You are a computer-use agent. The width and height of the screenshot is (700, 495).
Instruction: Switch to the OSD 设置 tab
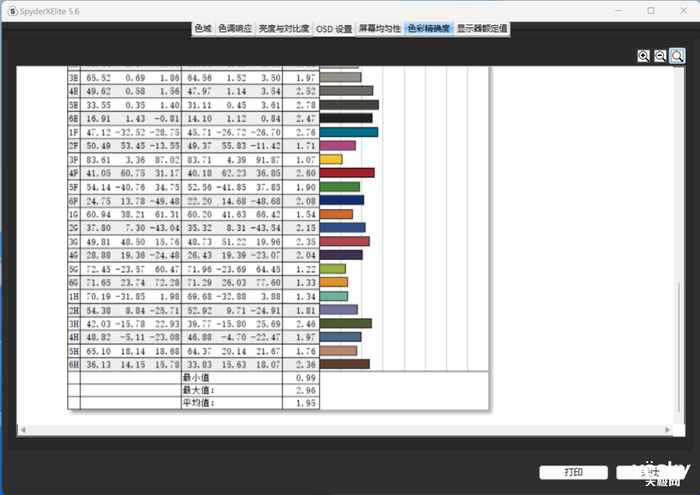[x=334, y=29]
